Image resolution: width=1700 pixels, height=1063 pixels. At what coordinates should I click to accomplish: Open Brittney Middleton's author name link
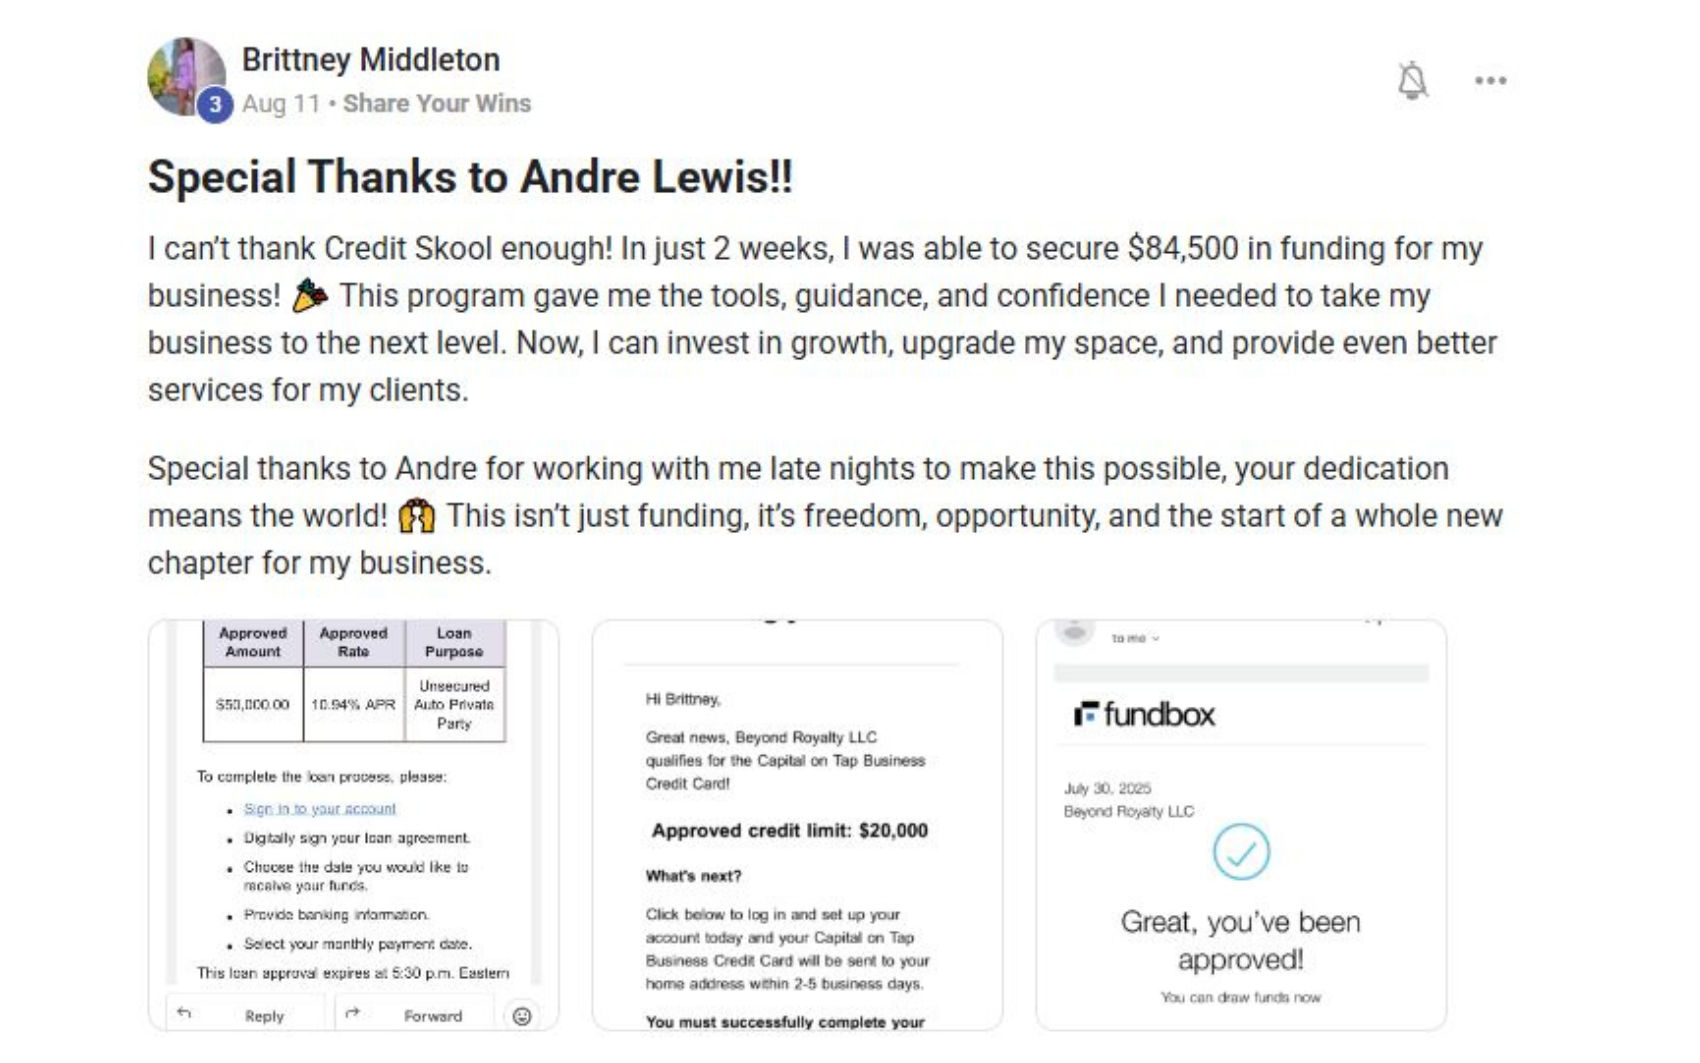(x=371, y=60)
